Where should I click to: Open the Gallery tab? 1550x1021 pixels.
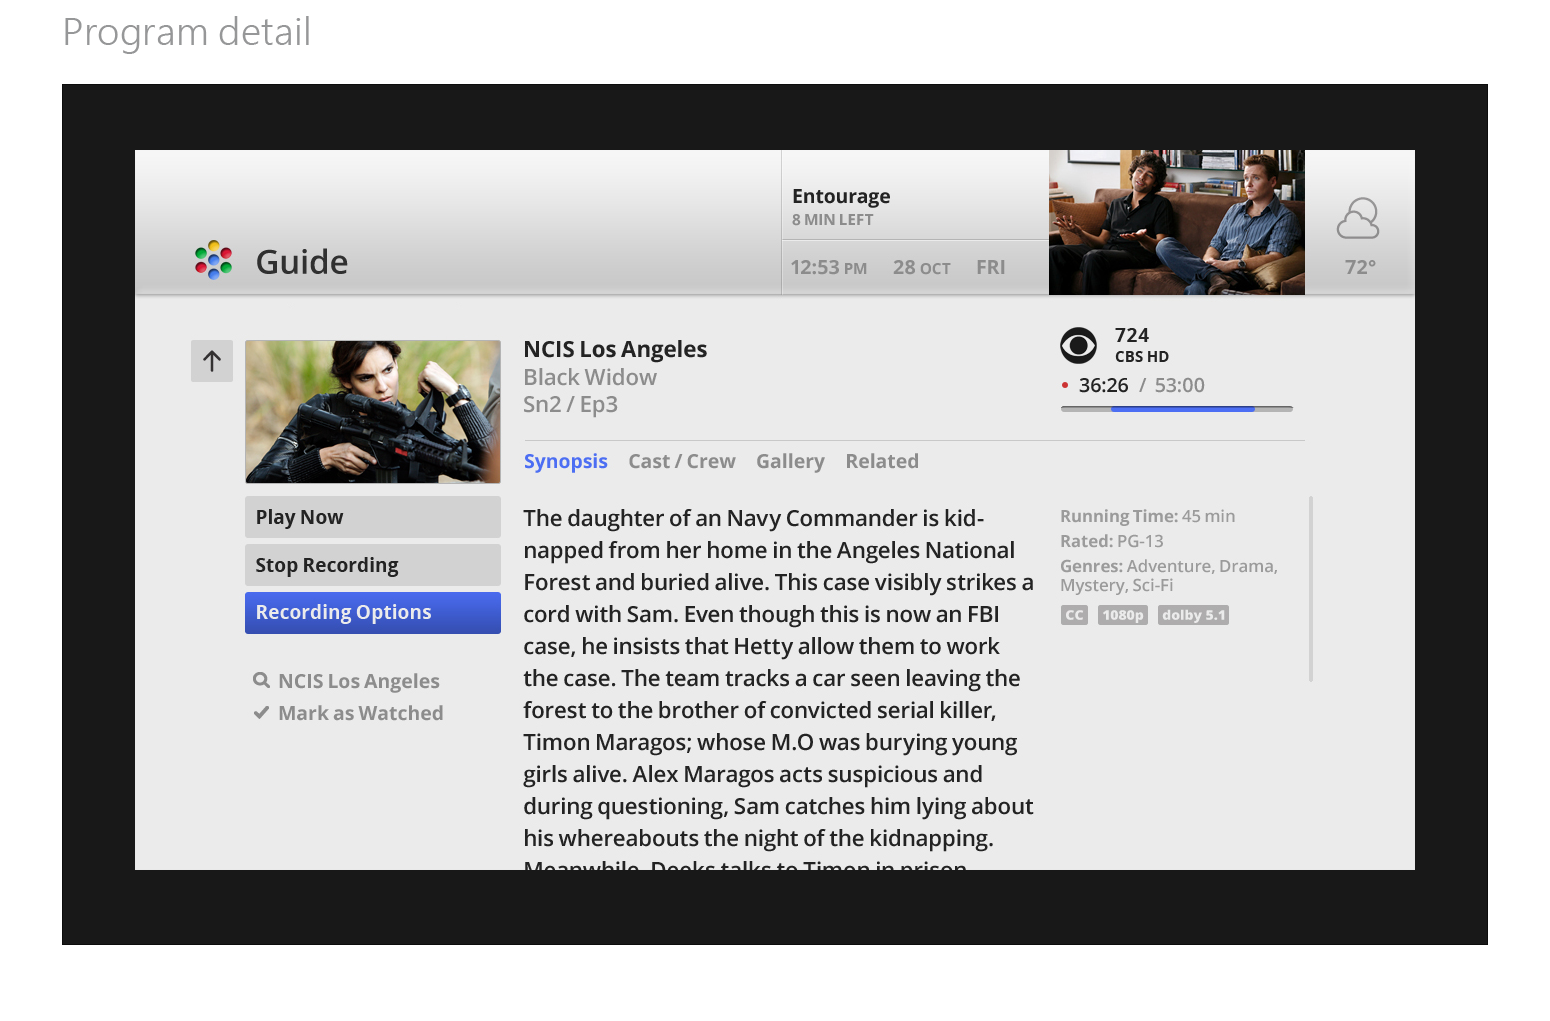click(790, 461)
